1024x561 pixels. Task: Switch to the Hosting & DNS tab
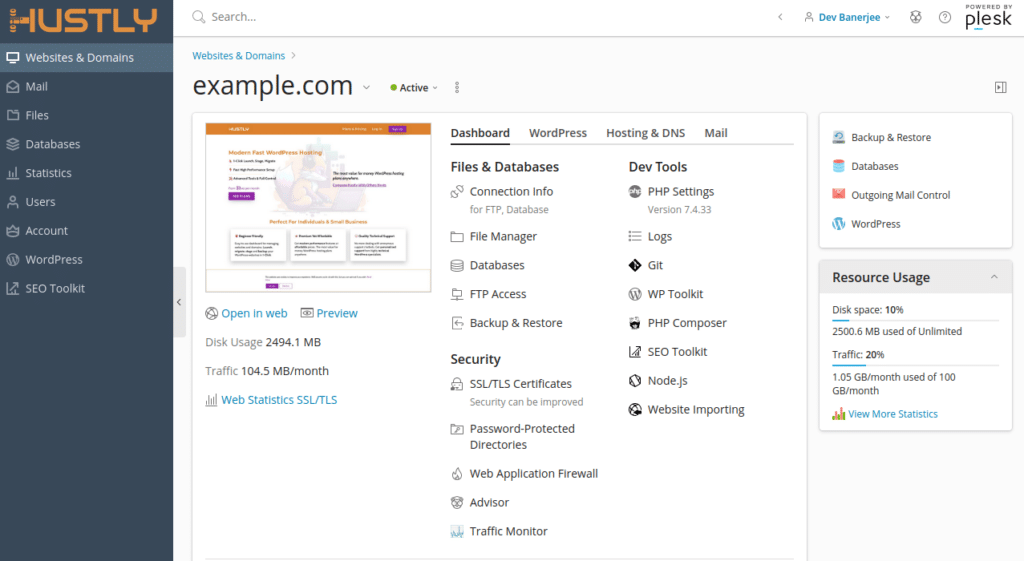point(645,133)
